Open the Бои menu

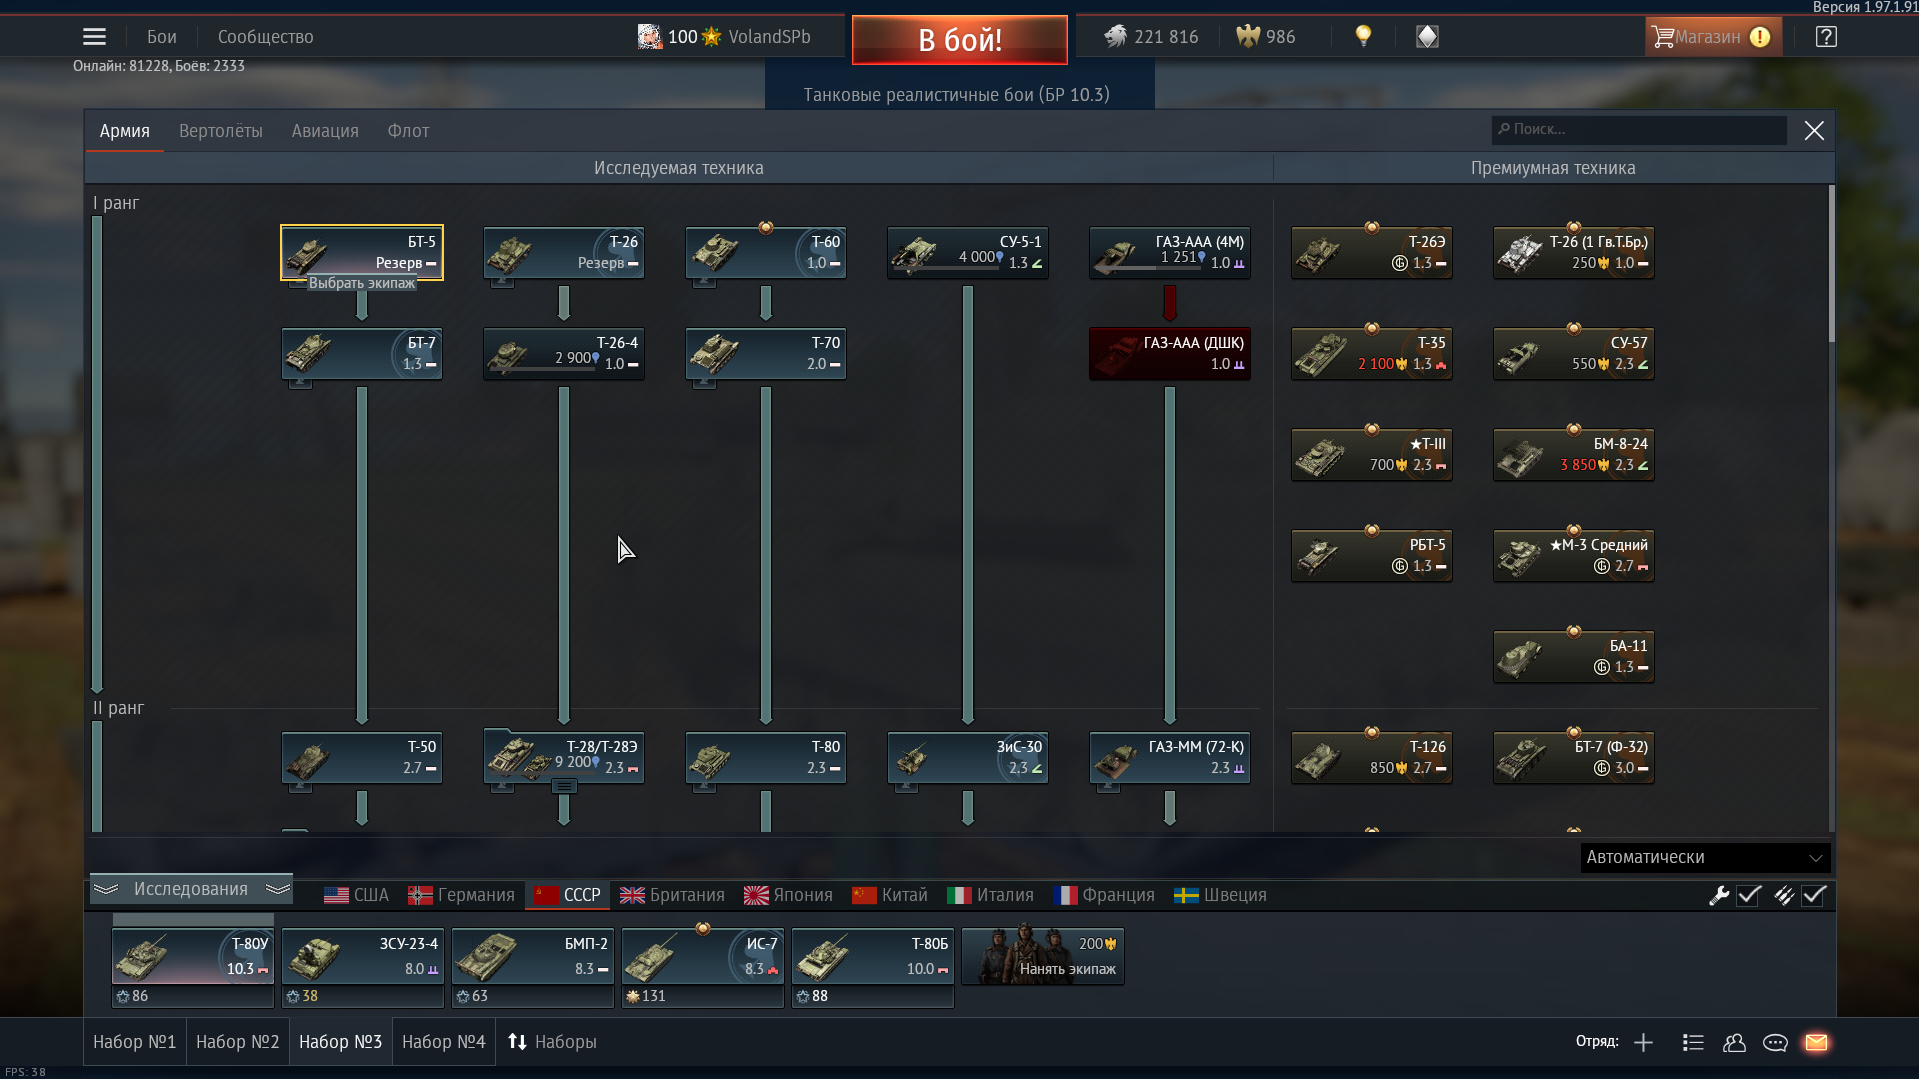(x=162, y=37)
